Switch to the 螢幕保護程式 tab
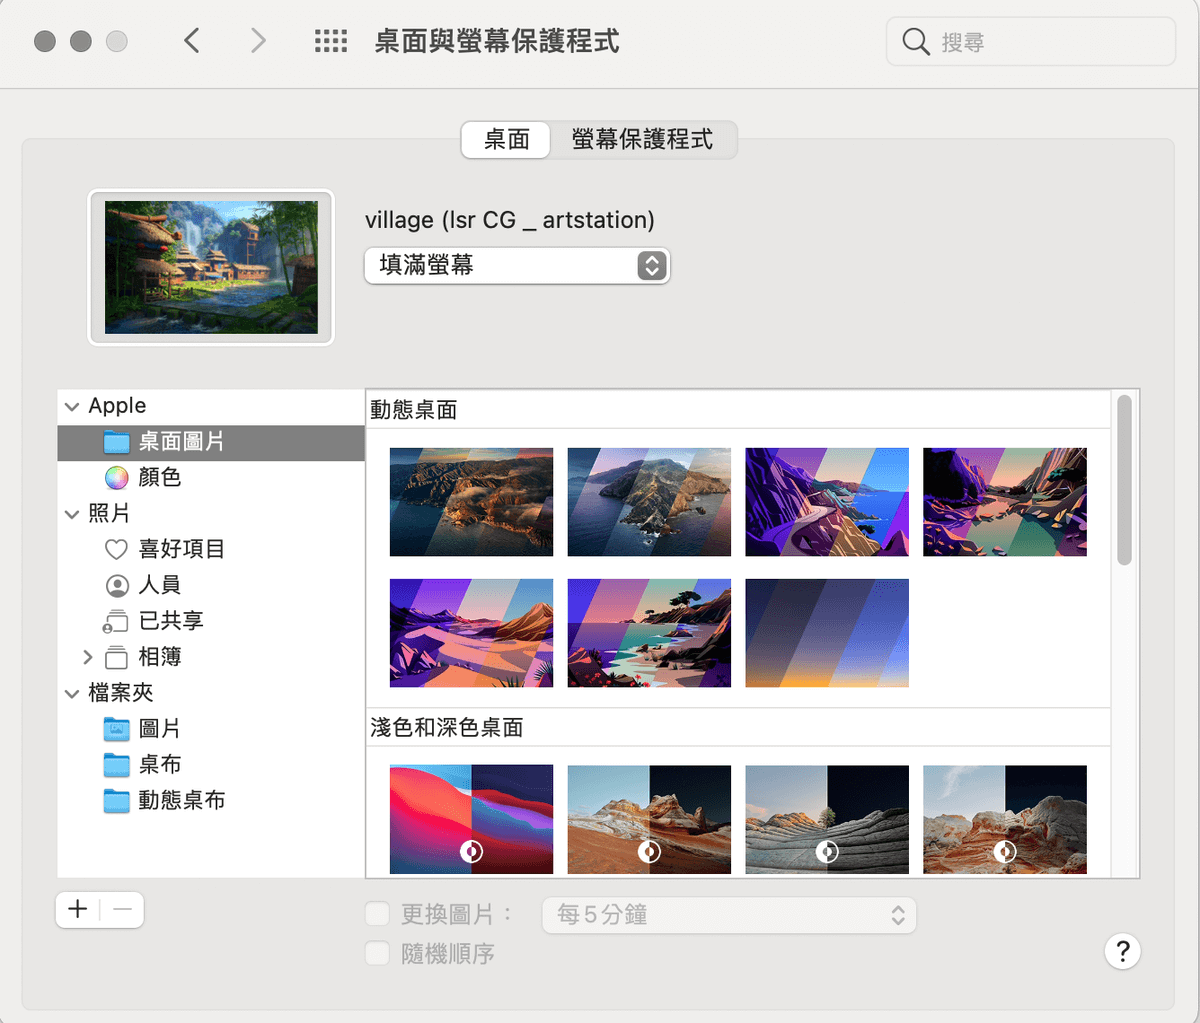Viewport: 1200px width, 1023px height. [x=643, y=140]
